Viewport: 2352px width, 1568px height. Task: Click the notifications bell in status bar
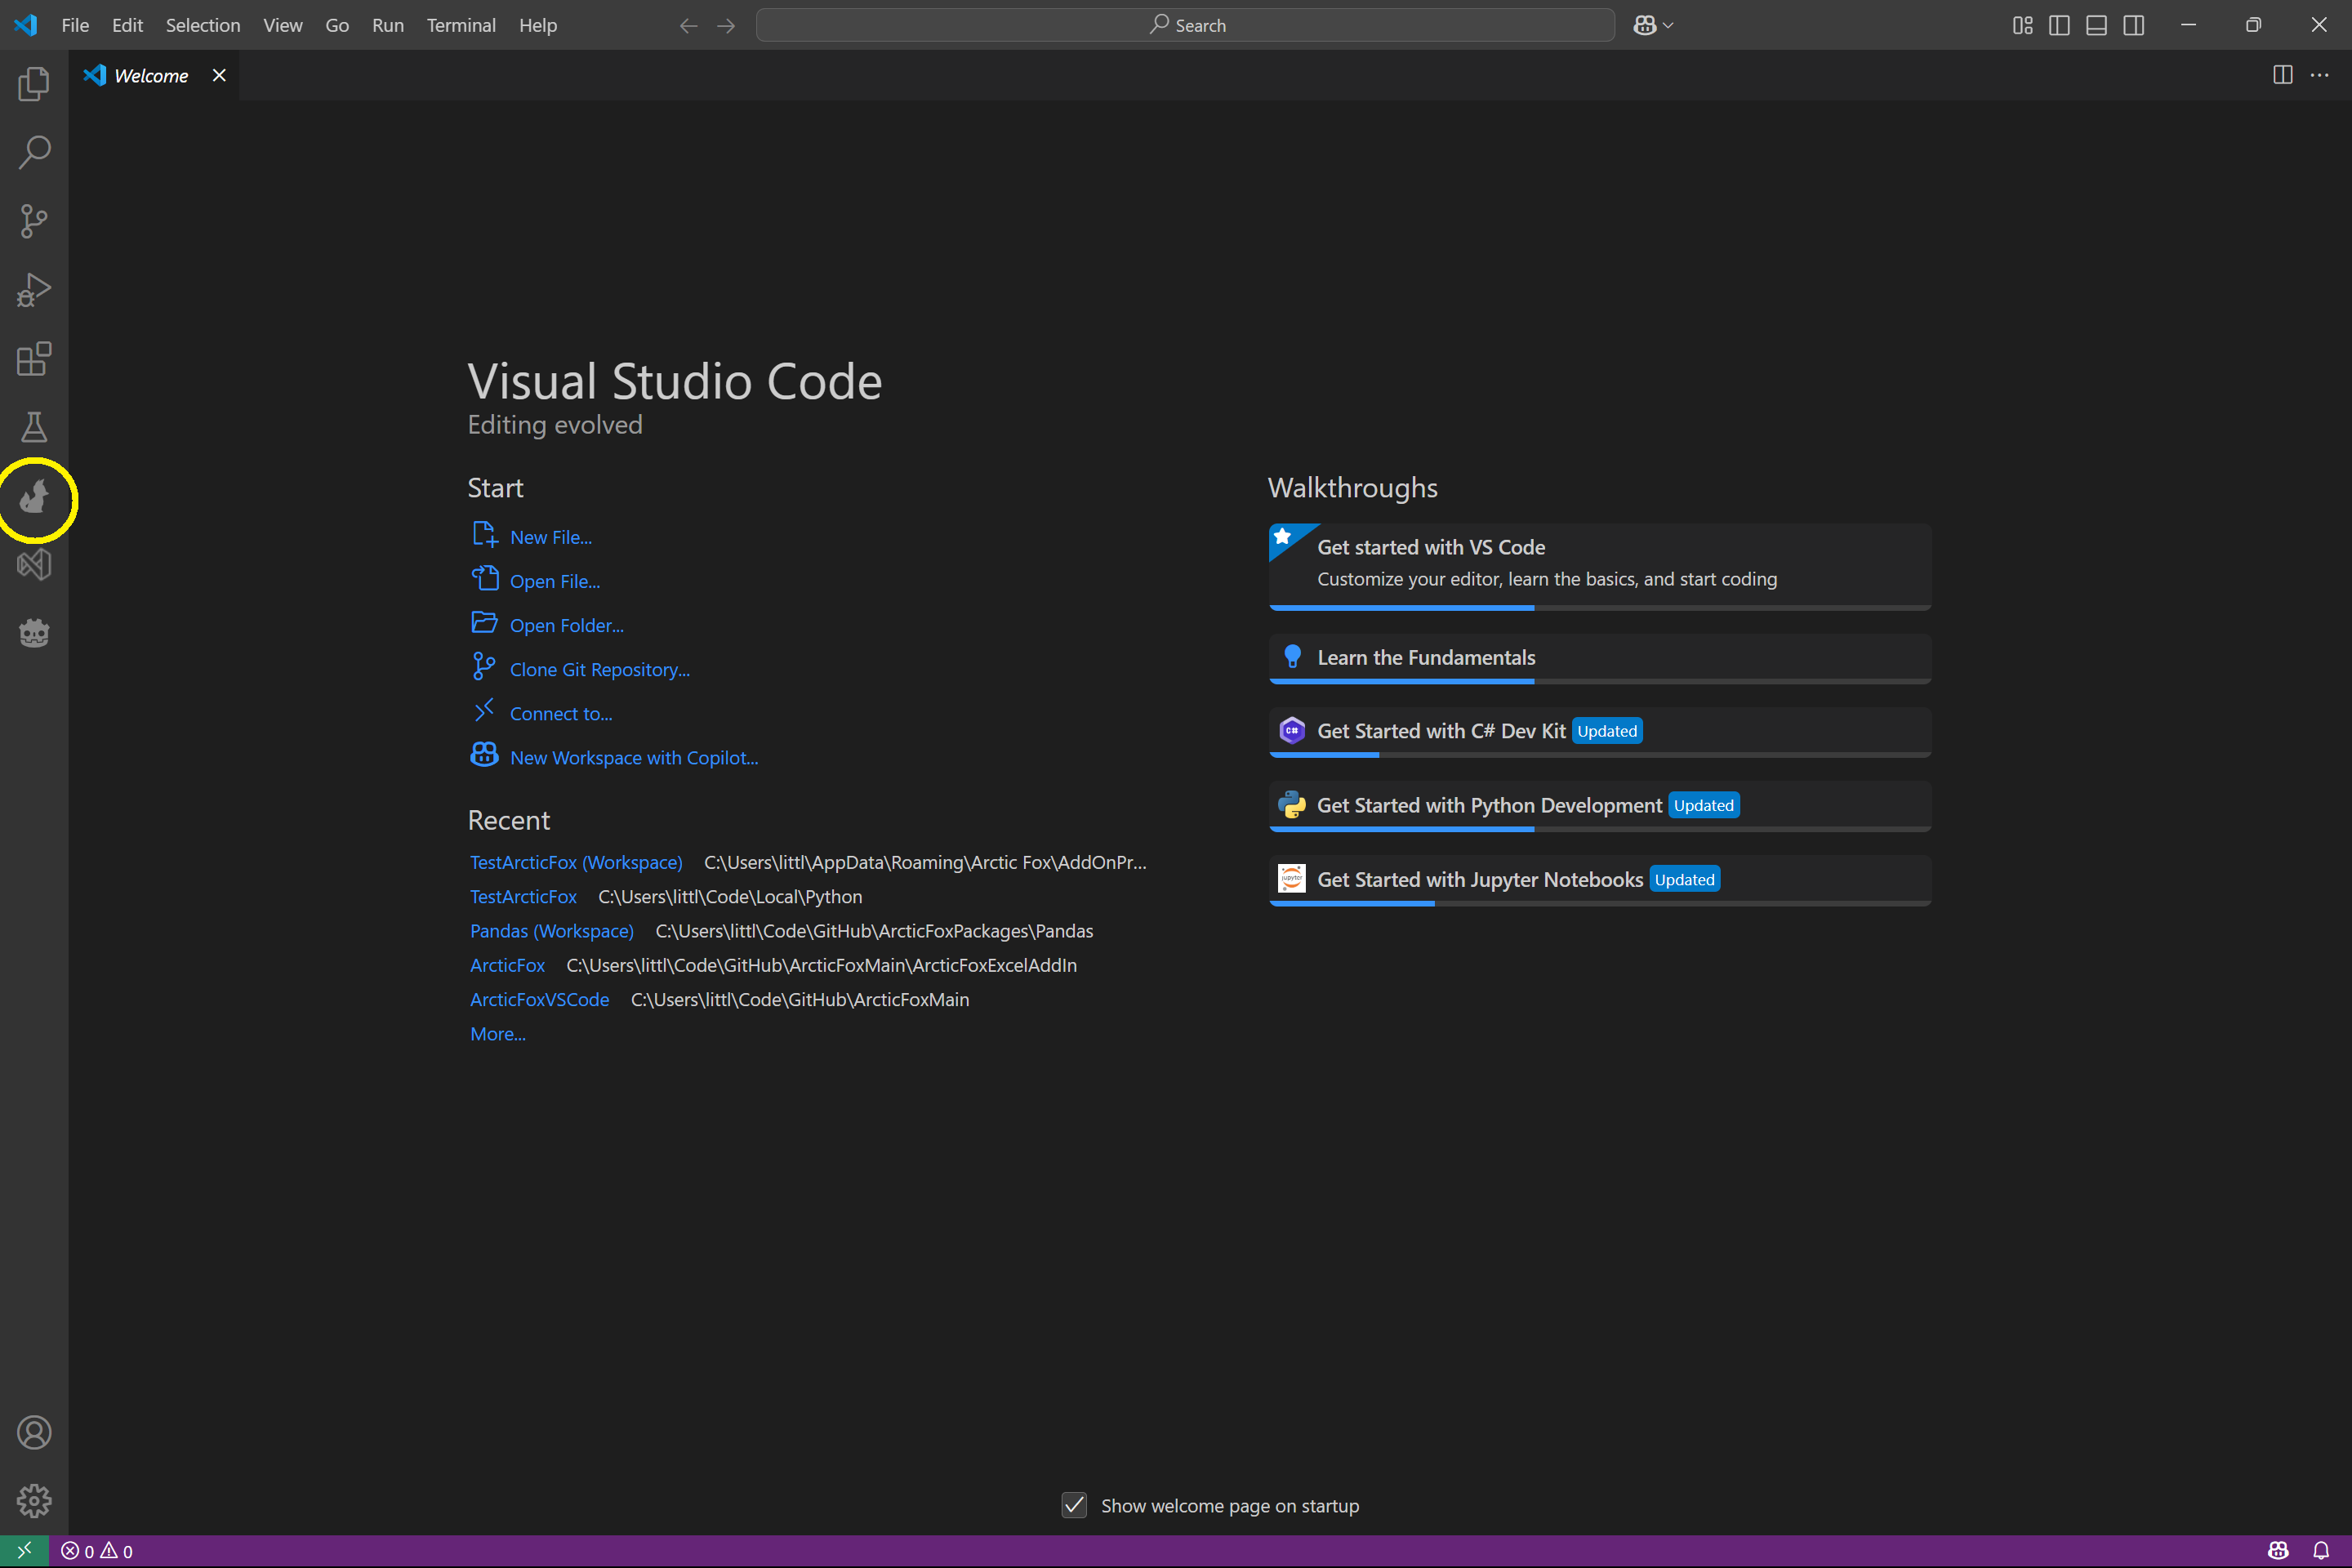click(x=2321, y=1551)
